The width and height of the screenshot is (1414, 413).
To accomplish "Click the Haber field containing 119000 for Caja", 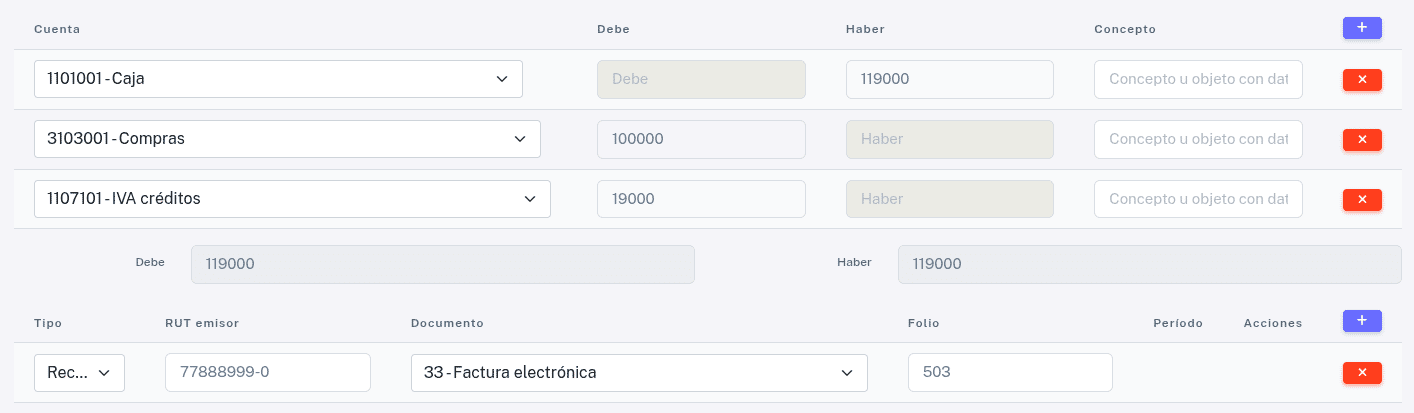I will tap(949, 79).
